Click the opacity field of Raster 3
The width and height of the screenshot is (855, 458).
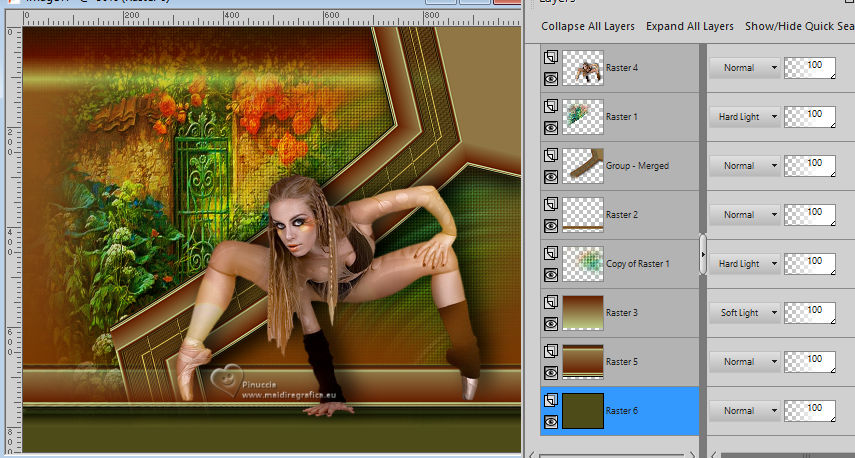click(810, 313)
